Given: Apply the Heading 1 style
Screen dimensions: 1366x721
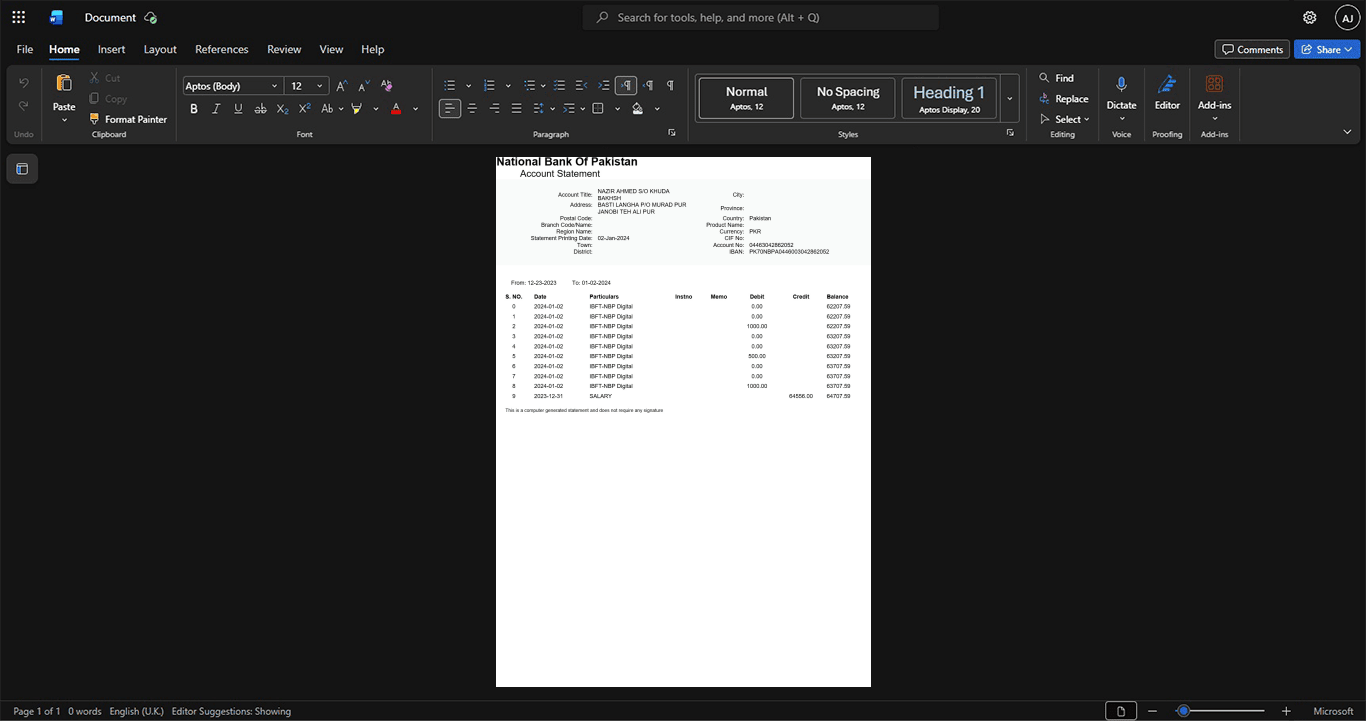Looking at the screenshot, I should [949, 99].
